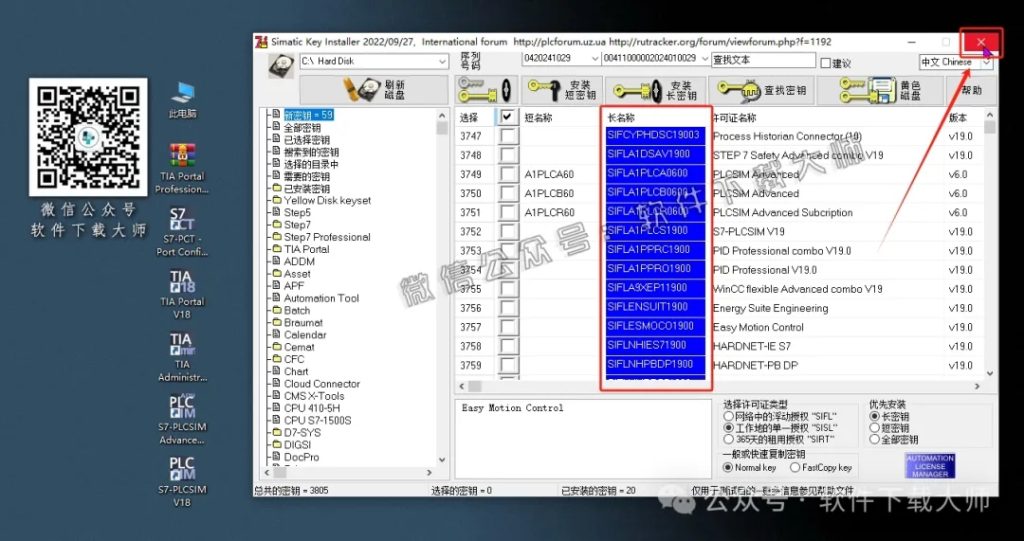Choose the FastCopy key radio option
Screen dimensions: 1024x541
[795, 468]
